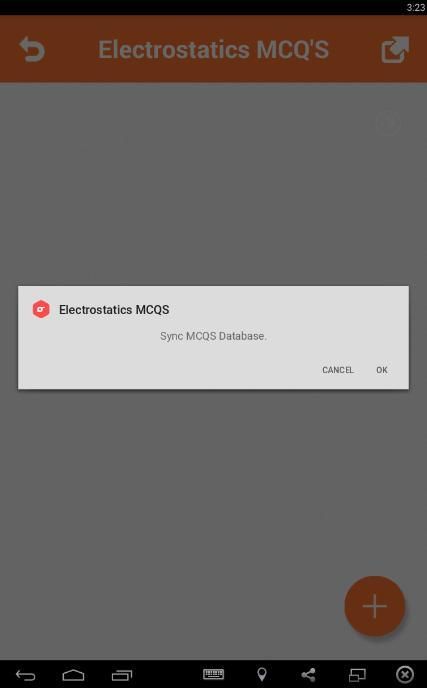Dismiss the dialog with CANCEL

point(337,370)
